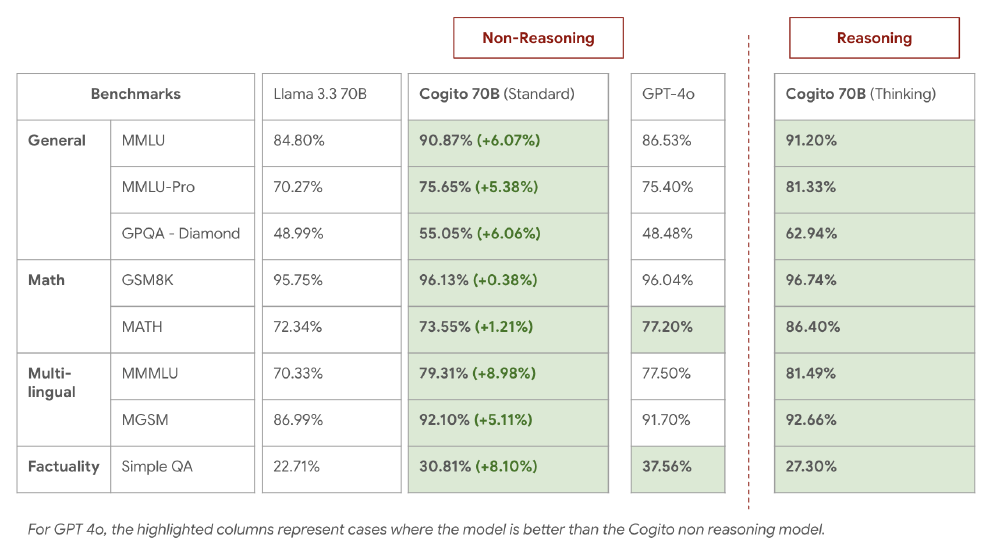The width and height of the screenshot is (1000, 553).
Task: Select the Cogito 70B (Standard) header
Action: coord(507,94)
